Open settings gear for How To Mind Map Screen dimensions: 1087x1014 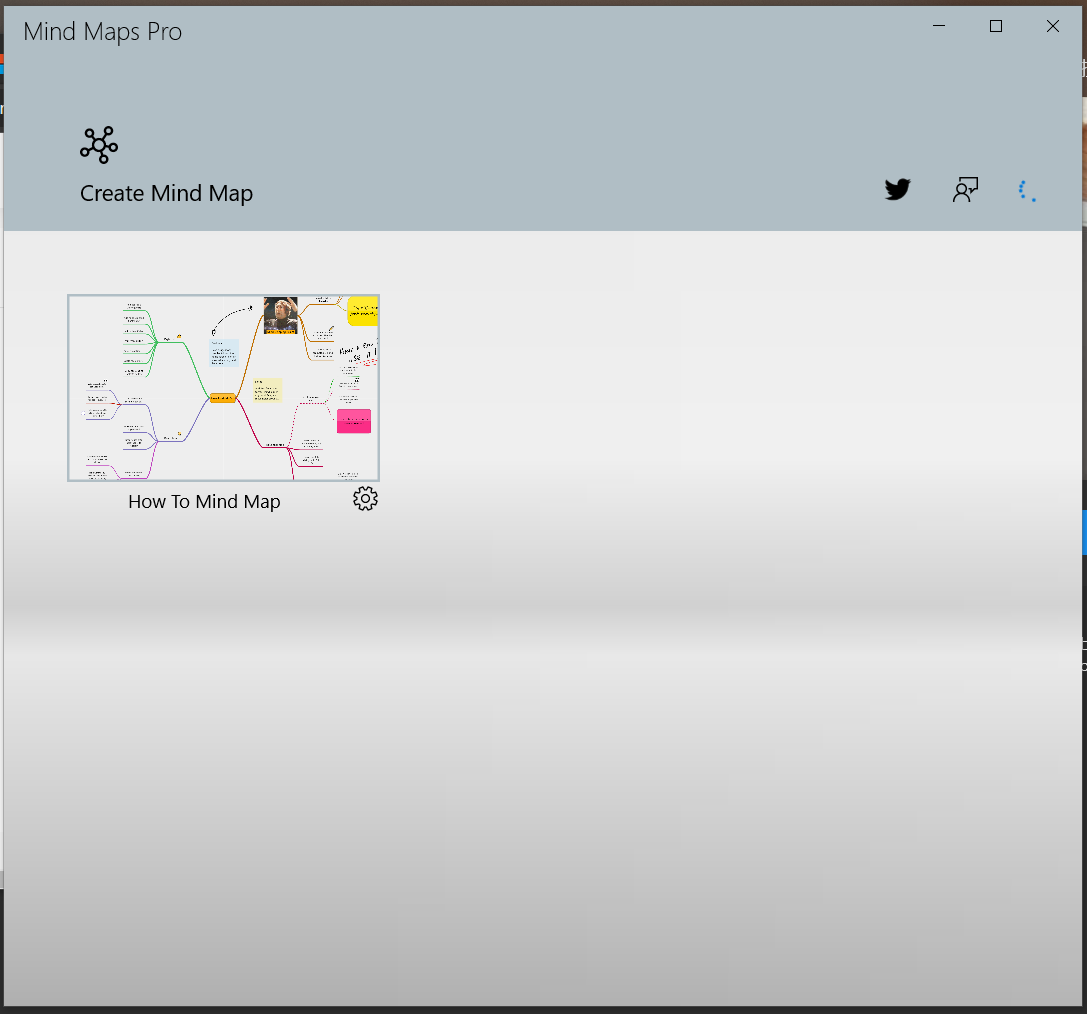coord(365,498)
